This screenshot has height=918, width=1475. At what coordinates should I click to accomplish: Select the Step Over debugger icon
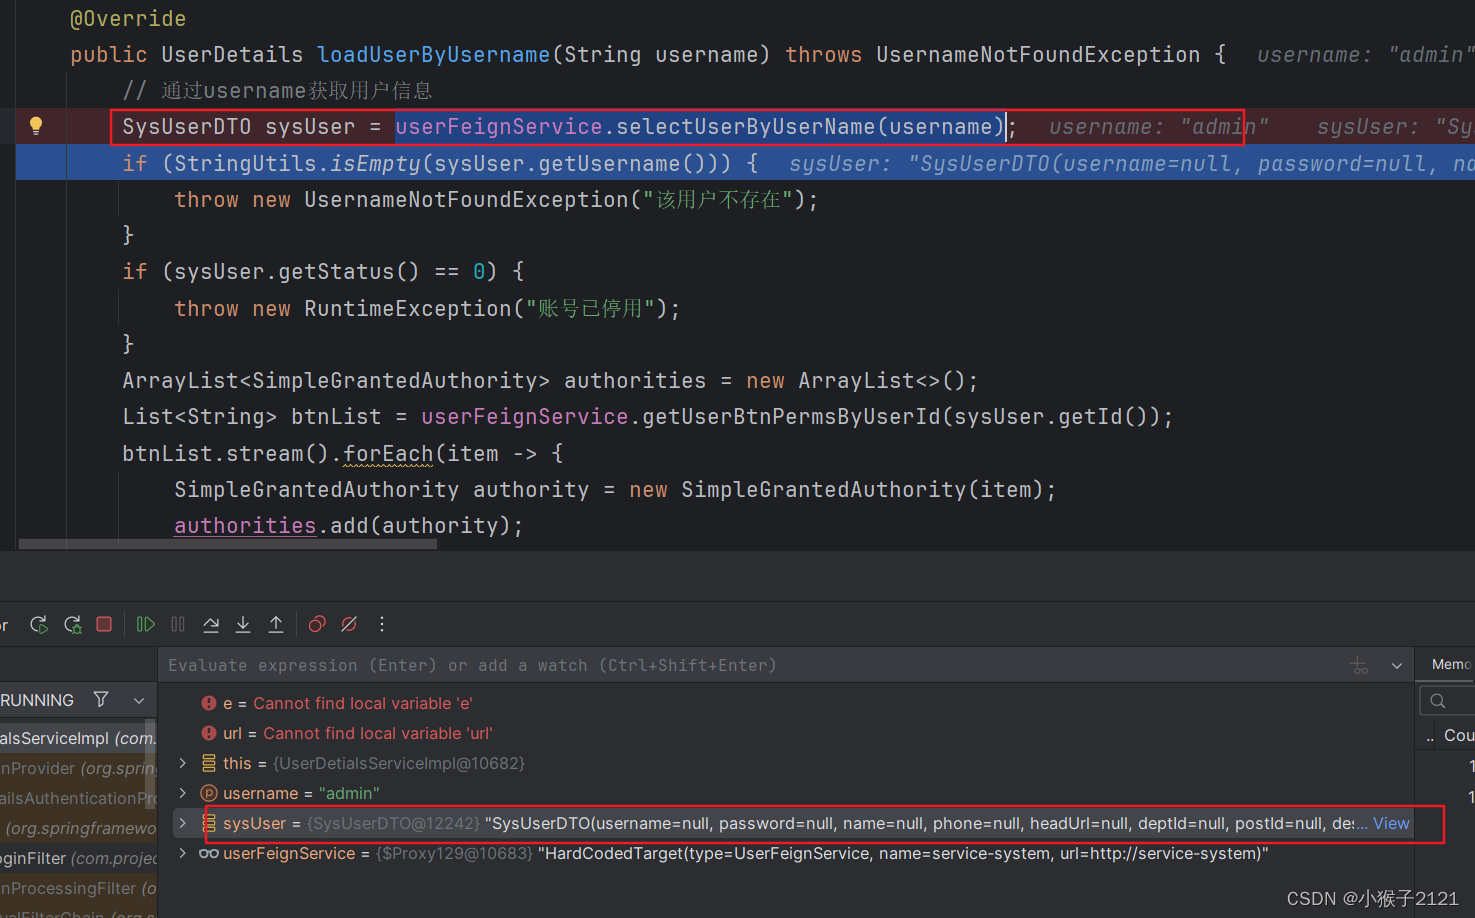click(x=211, y=624)
